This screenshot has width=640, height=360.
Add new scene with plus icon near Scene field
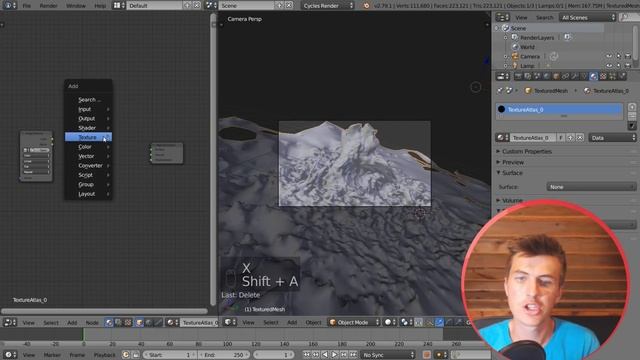click(x=280, y=6)
